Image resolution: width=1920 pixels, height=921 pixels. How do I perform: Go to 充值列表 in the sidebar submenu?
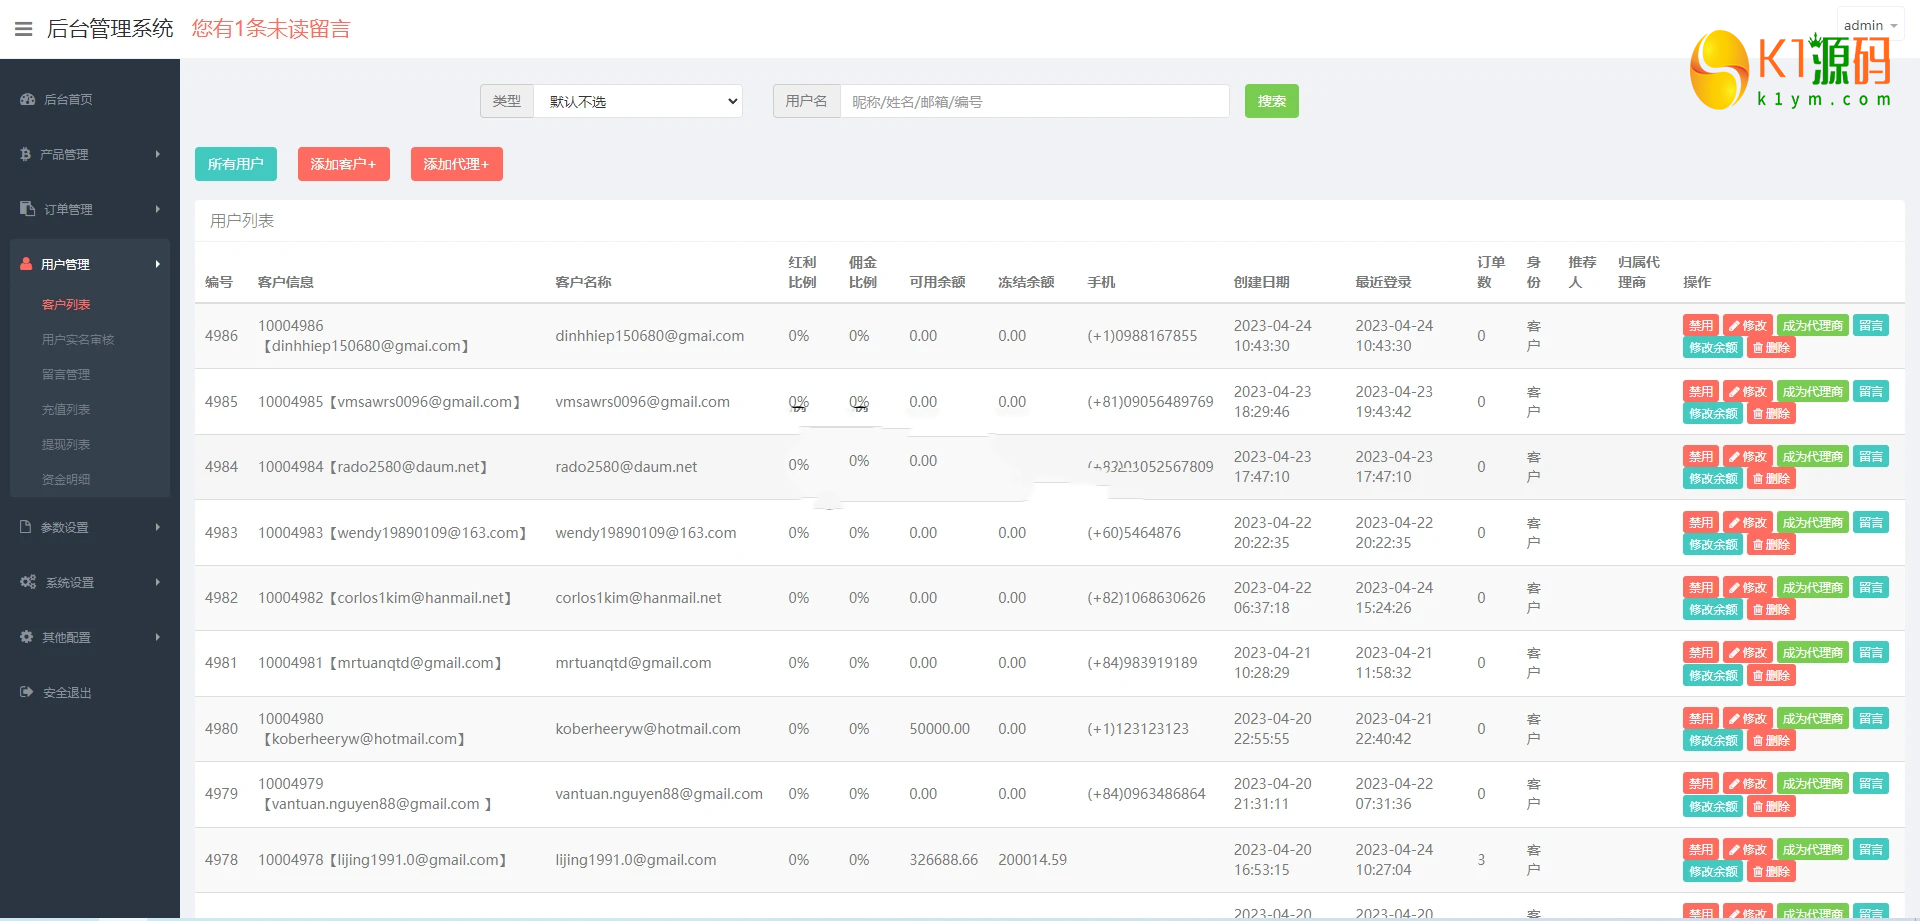click(66, 409)
